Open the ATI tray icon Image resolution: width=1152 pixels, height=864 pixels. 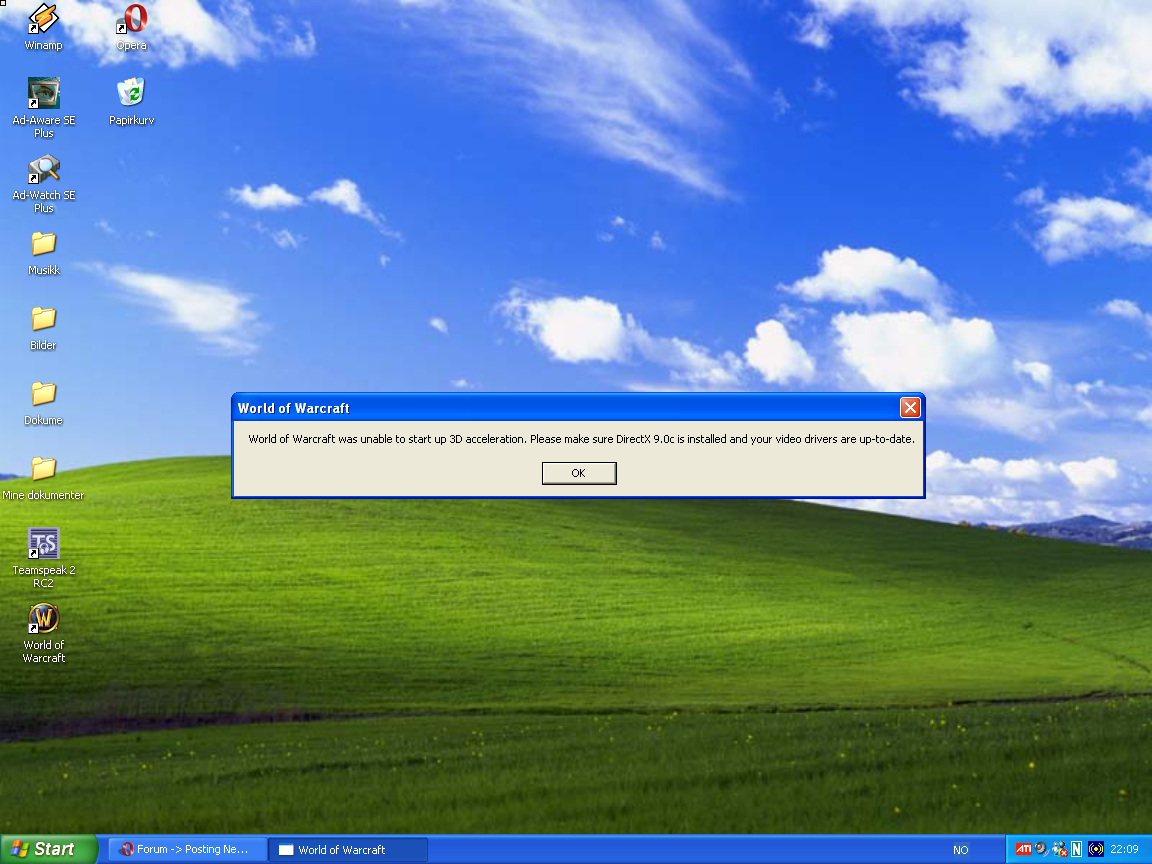coord(1023,849)
